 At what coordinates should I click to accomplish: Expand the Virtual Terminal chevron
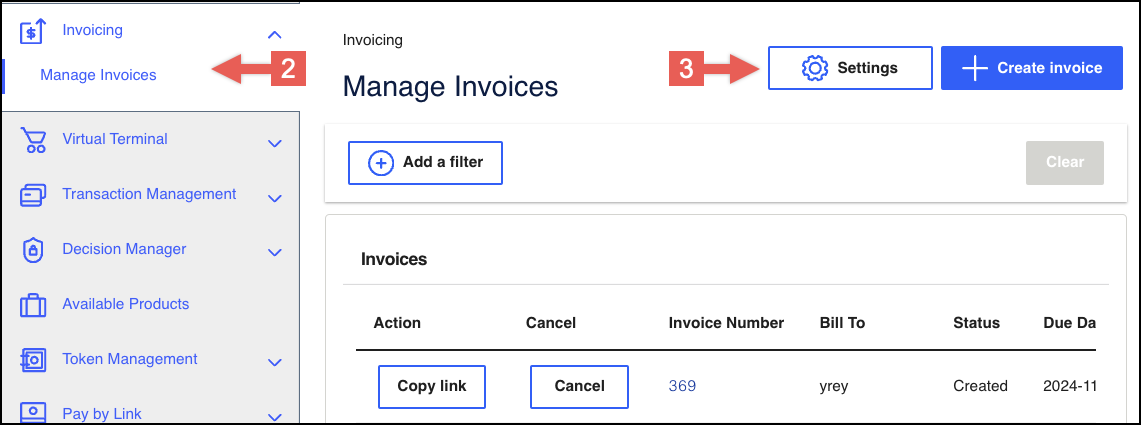tap(275, 144)
